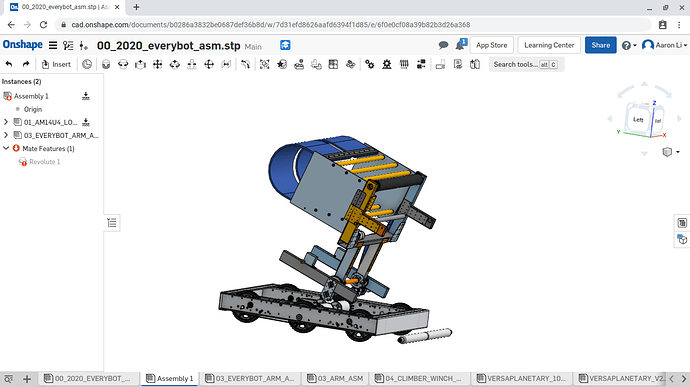The image size is (690, 387).
Task: Switch to the 04_CLIMBER_WINCH tab
Action: point(418,378)
